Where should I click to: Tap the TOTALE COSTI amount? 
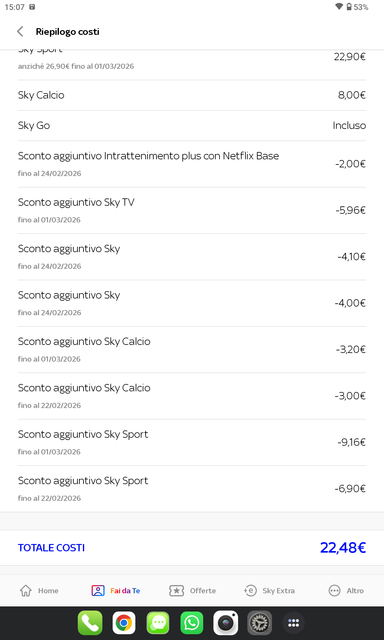(x=343, y=548)
